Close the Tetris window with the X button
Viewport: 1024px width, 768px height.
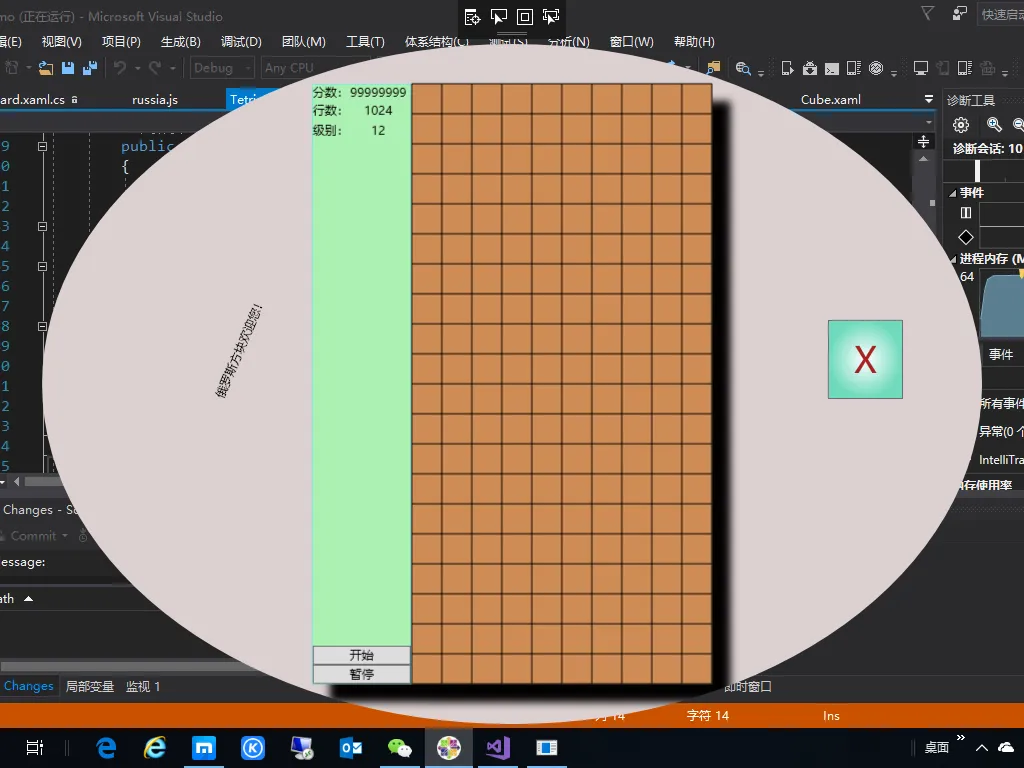click(865, 359)
